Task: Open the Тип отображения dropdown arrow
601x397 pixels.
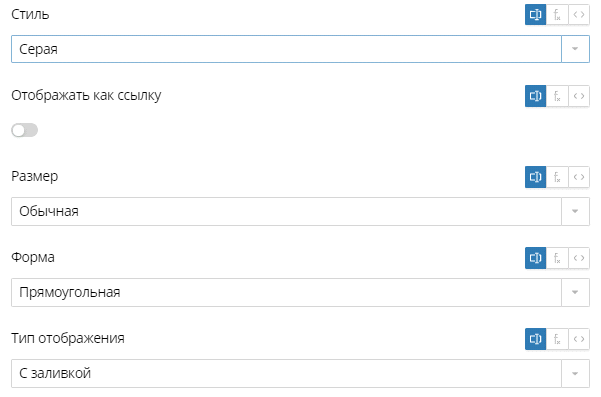Action: coord(575,374)
